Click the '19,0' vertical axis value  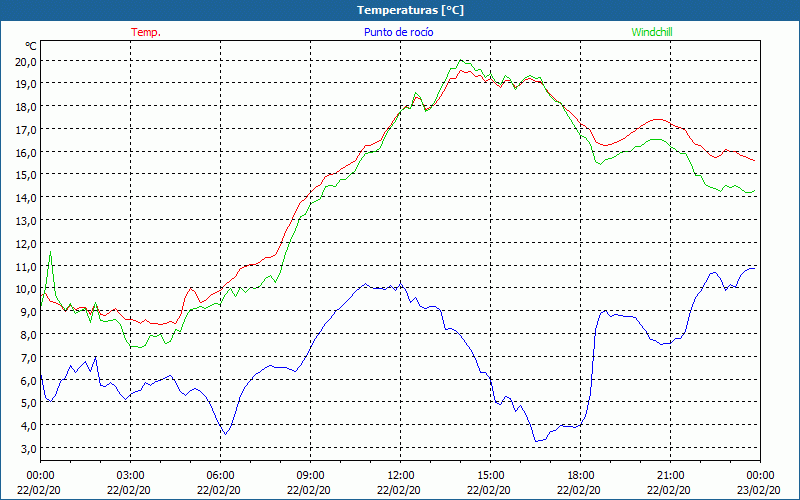26,84
